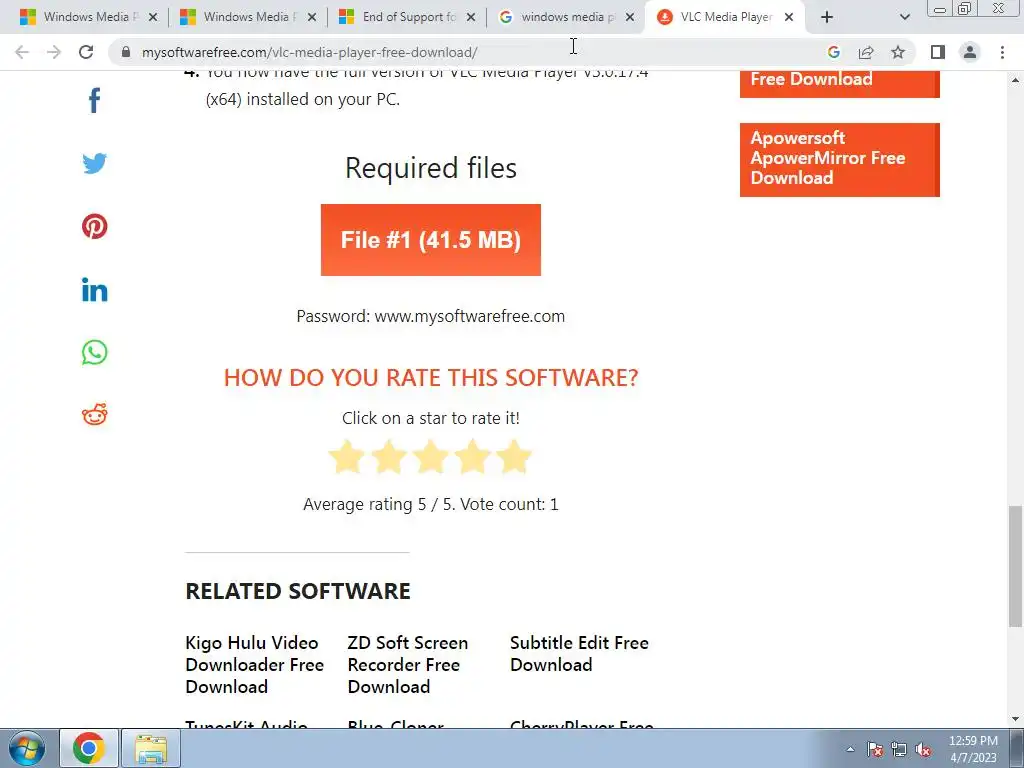
Task: Click the top Free Download sidebar button
Action: click(x=840, y=84)
